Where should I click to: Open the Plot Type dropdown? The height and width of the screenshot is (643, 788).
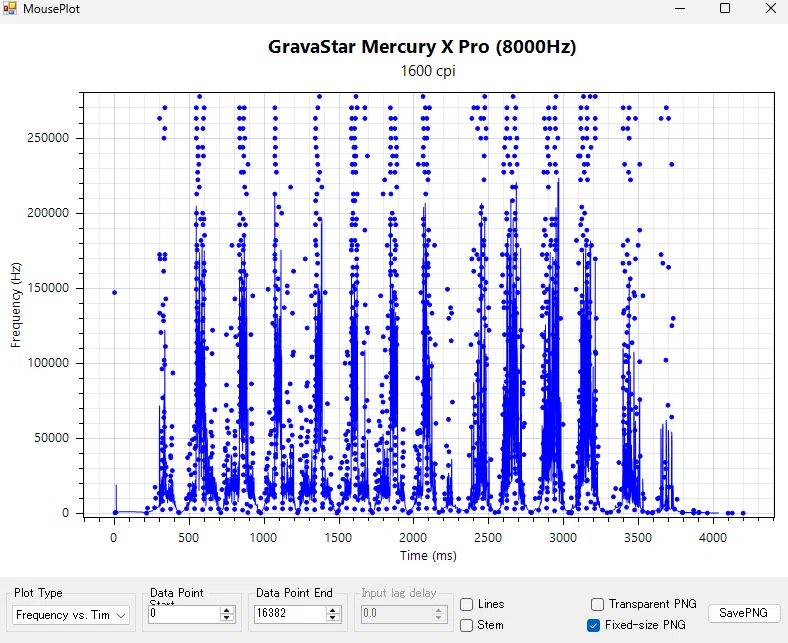(x=70, y=615)
